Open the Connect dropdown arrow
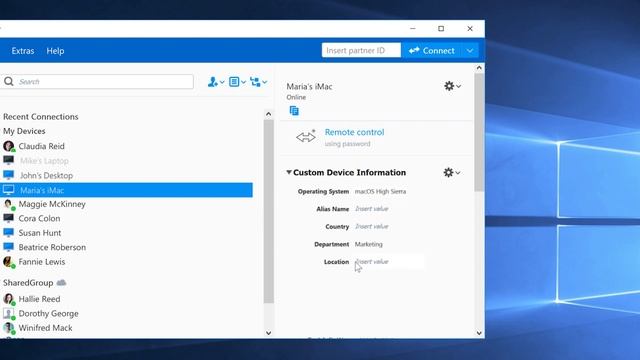640x360 pixels. (470, 51)
